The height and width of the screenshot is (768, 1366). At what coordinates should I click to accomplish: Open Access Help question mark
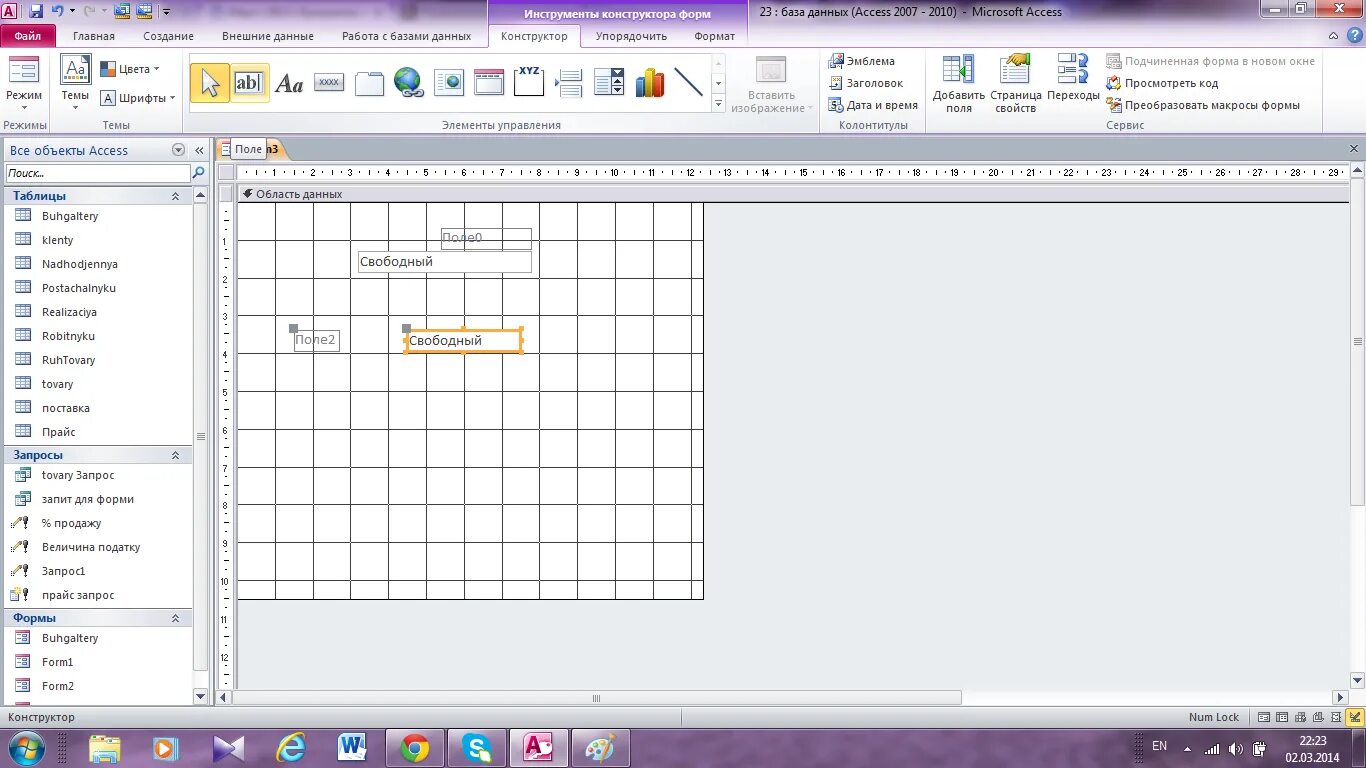tap(1354, 36)
